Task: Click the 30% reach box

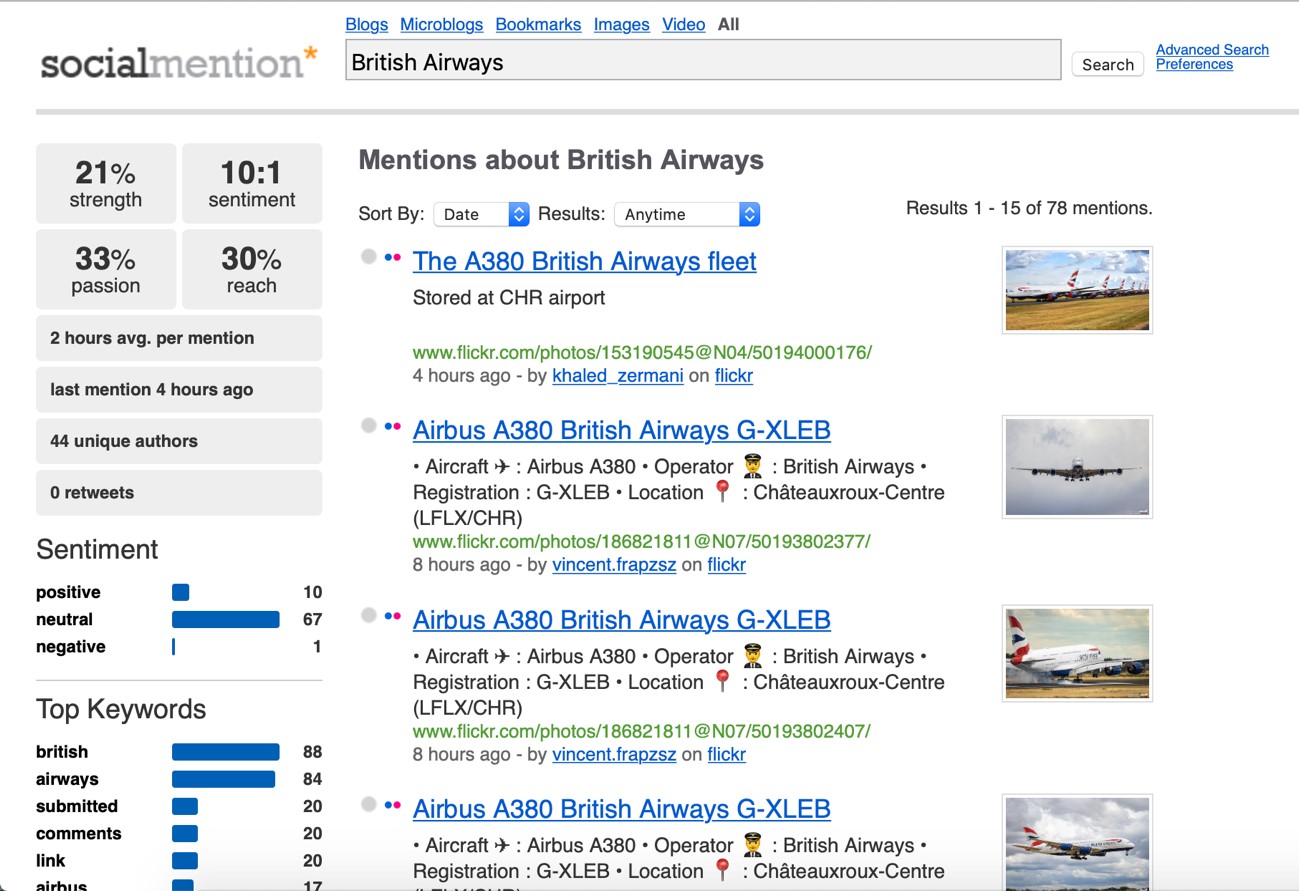Action: click(252, 269)
